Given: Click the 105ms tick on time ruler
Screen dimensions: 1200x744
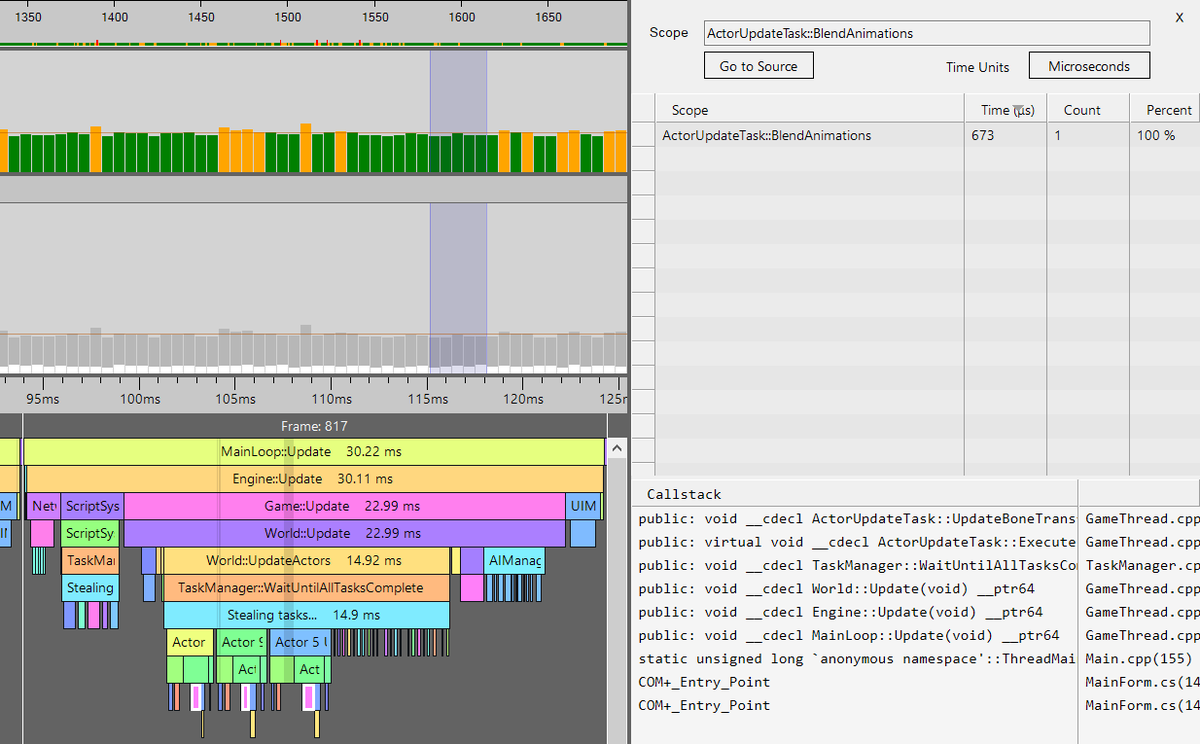Looking at the screenshot, I should (235, 399).
